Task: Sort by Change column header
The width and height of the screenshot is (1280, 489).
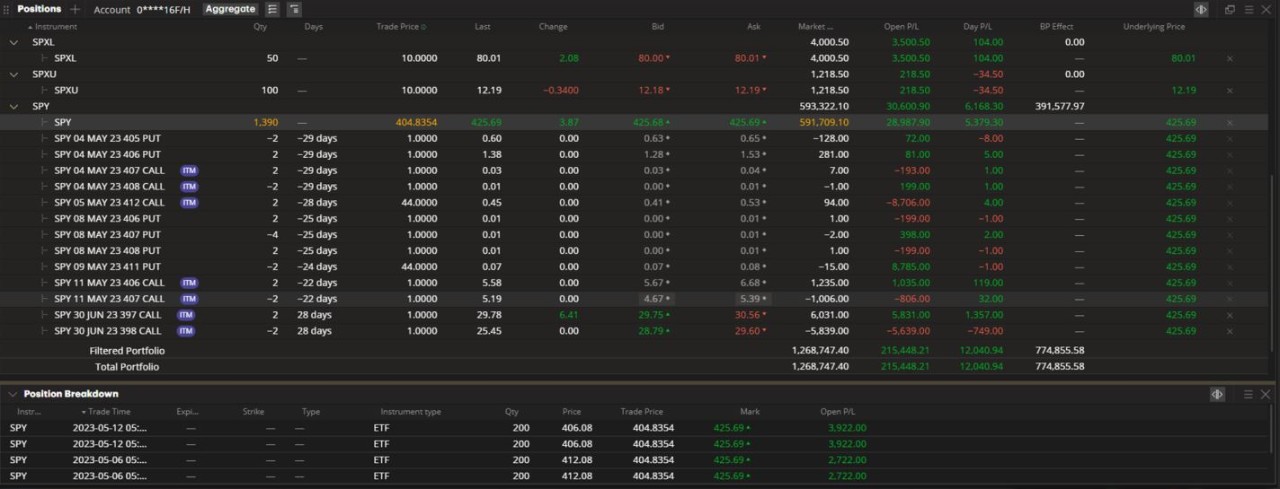Action: pyautogui.click(x=552, y=27)
